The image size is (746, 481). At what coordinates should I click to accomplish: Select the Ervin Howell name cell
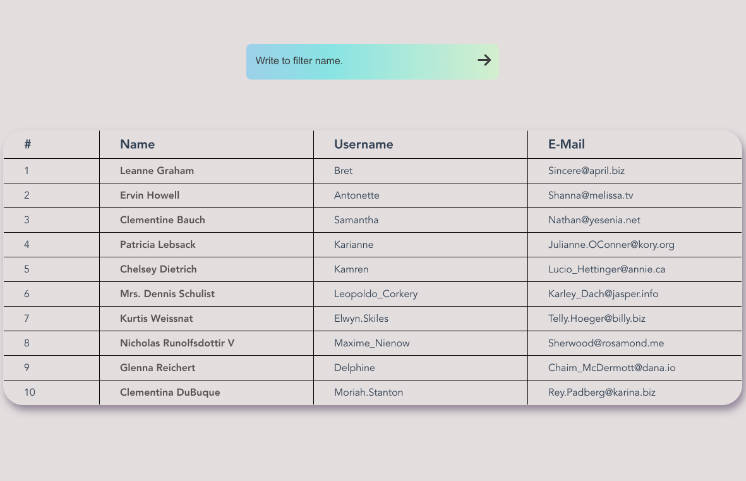tap(150, 196)
